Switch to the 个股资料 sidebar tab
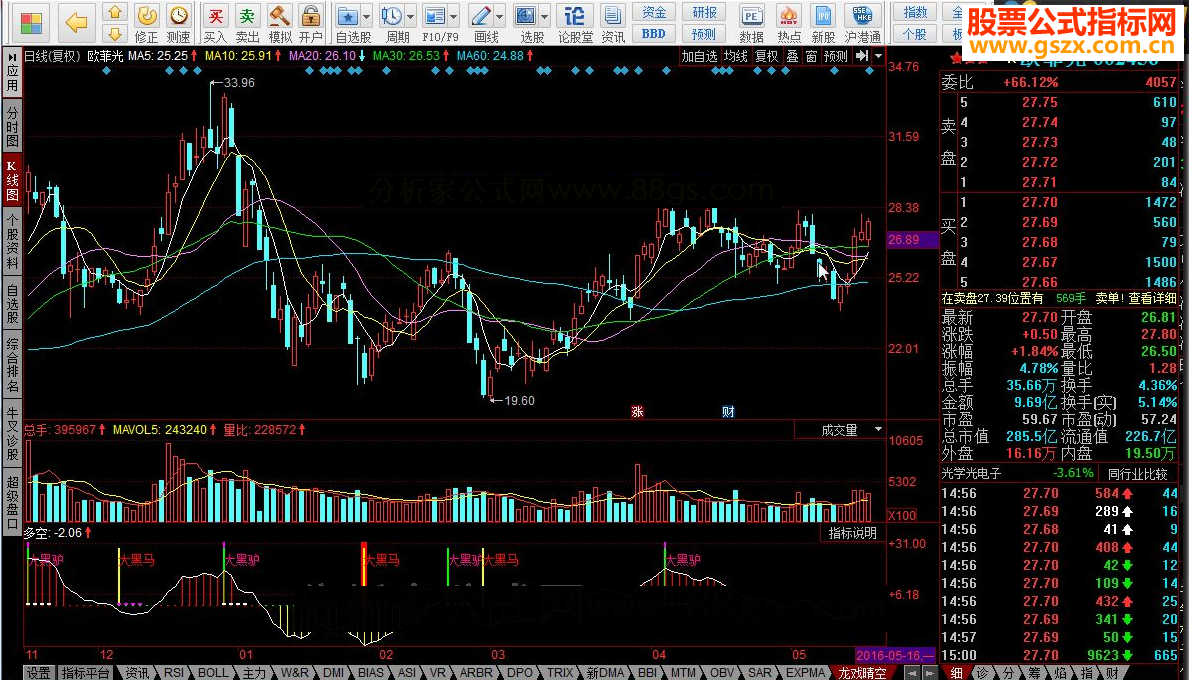Image resolution: width=1189 pixels, height=680 pixels. tap(12, 241)
